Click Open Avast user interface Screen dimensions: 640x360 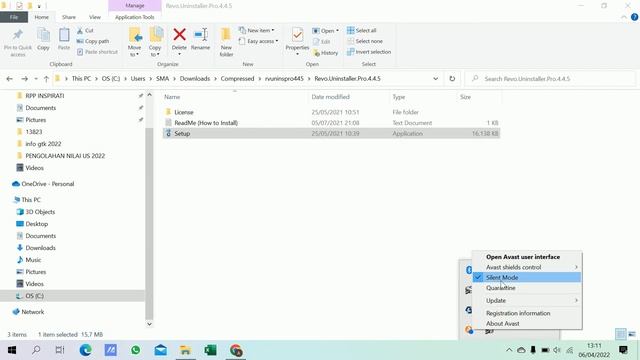(x=522, y=257)
